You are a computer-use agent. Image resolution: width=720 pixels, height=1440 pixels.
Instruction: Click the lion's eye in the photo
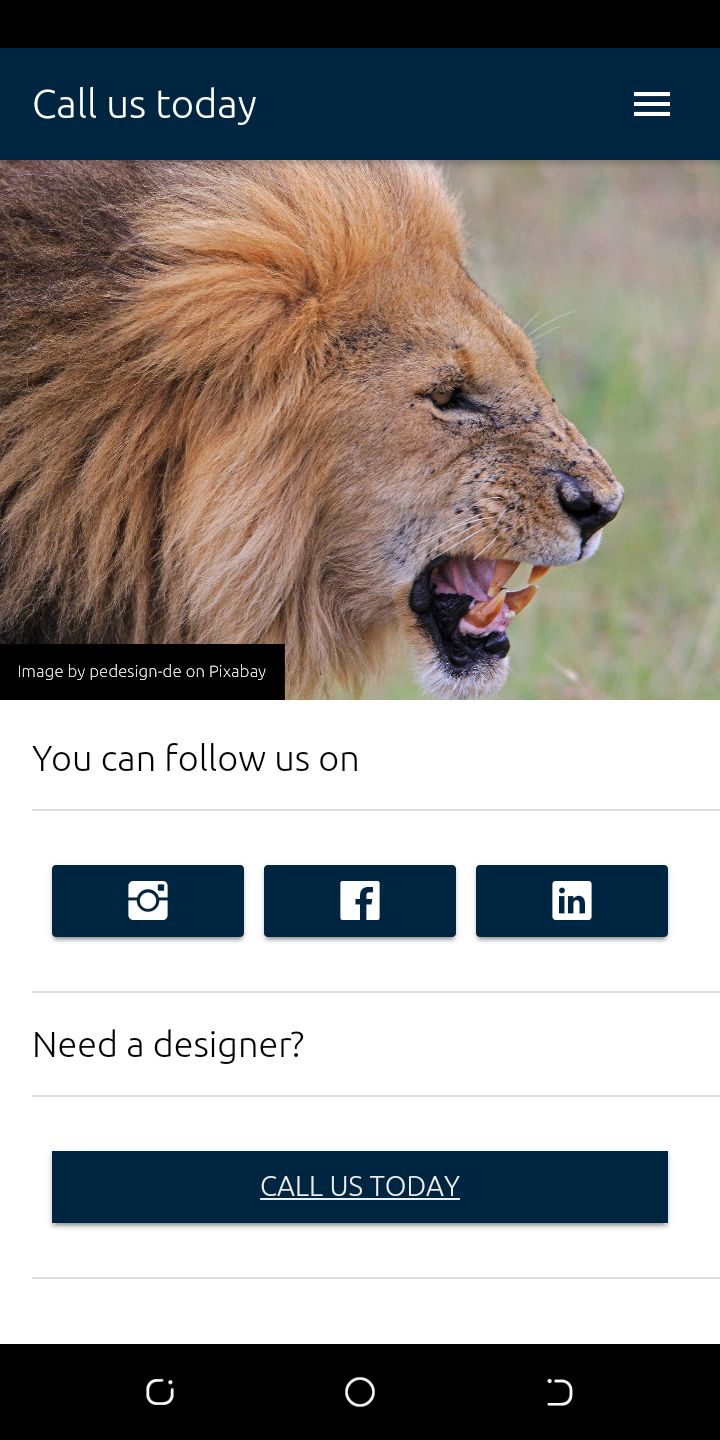(443, 396)
